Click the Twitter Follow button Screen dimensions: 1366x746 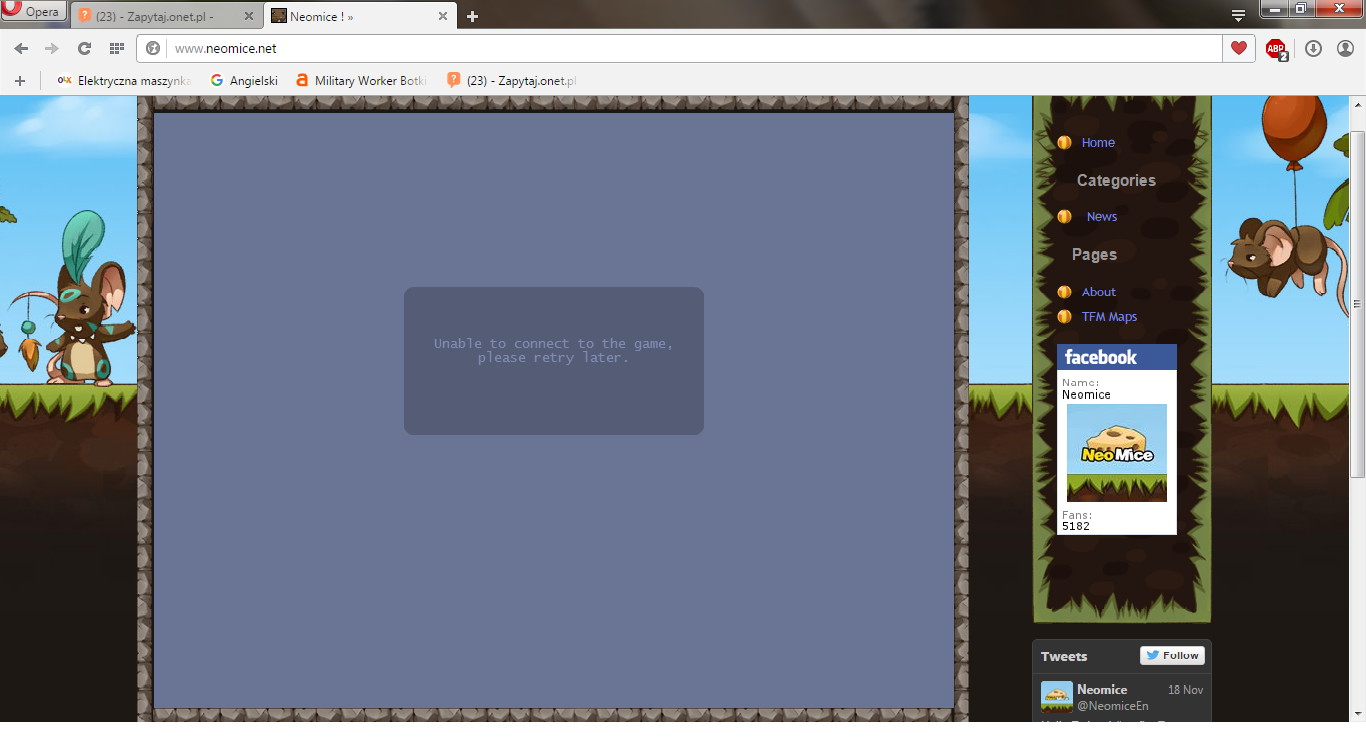pos(1172,656)
